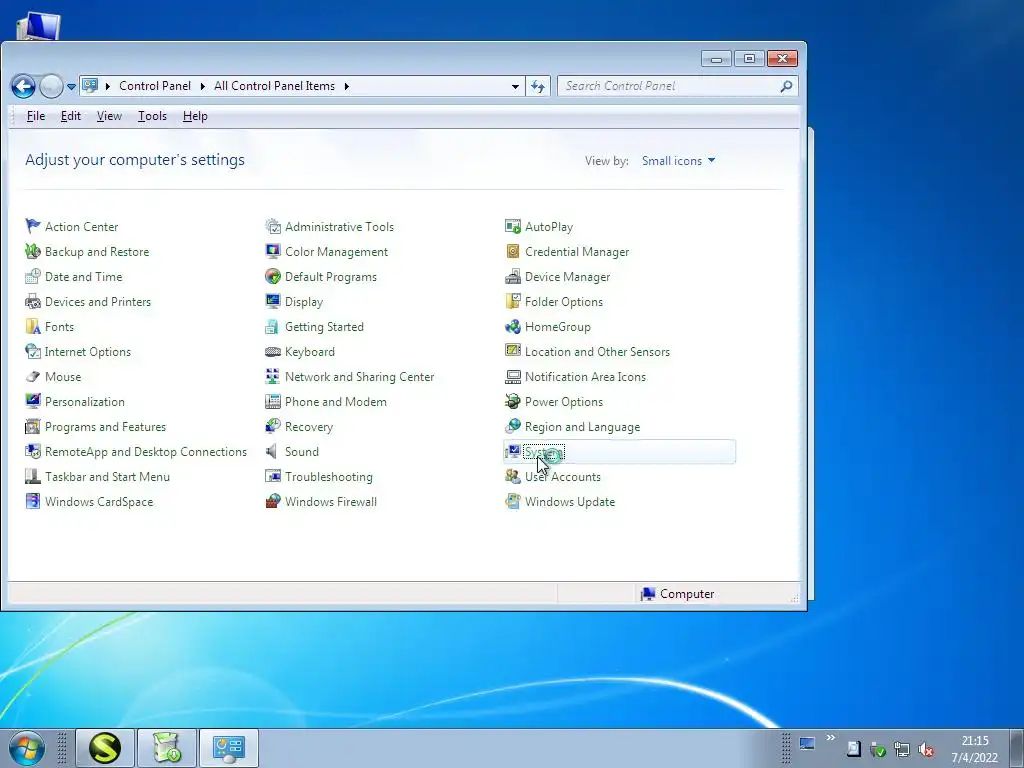Click the User Accounts icon
The image size is (1024, 768).
(513, 476)
